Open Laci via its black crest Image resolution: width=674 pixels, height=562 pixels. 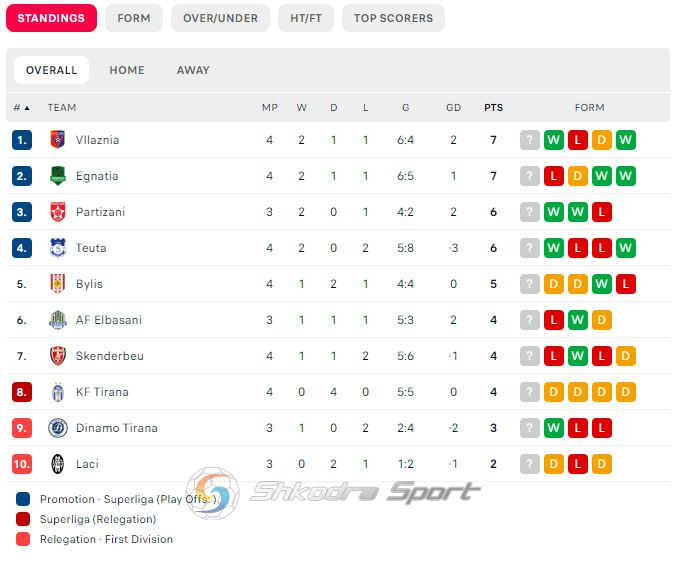[58, 464]
